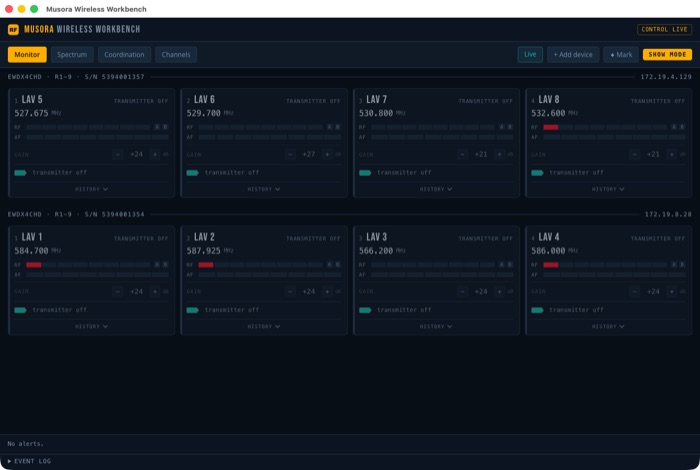Decrease LAV 2 gain with minus button
This screenshot has height=470, width=700.
click(290, 291)
